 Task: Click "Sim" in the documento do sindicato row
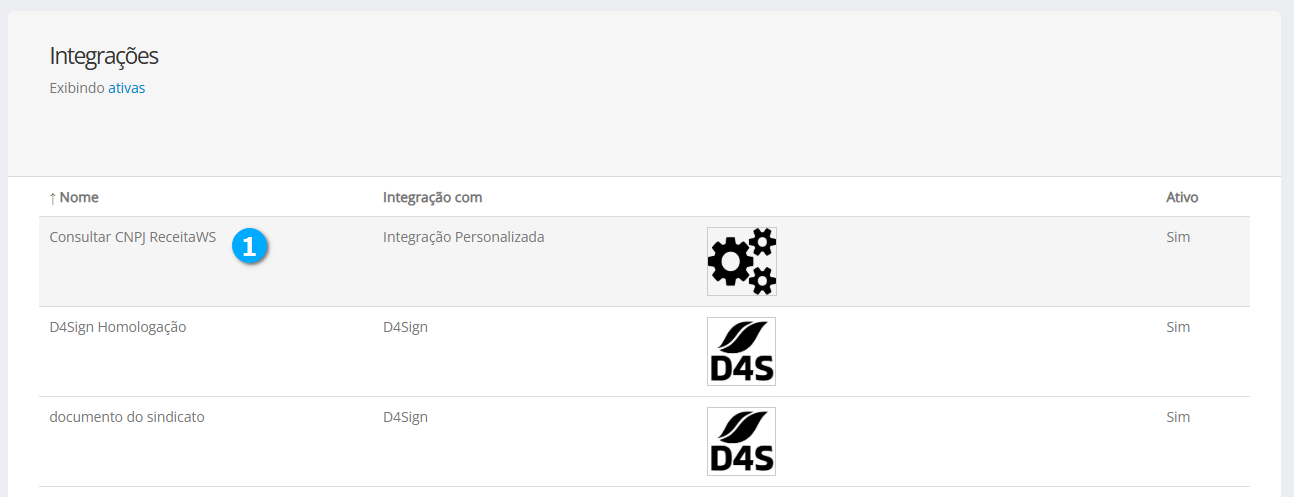pos(1178,417)
